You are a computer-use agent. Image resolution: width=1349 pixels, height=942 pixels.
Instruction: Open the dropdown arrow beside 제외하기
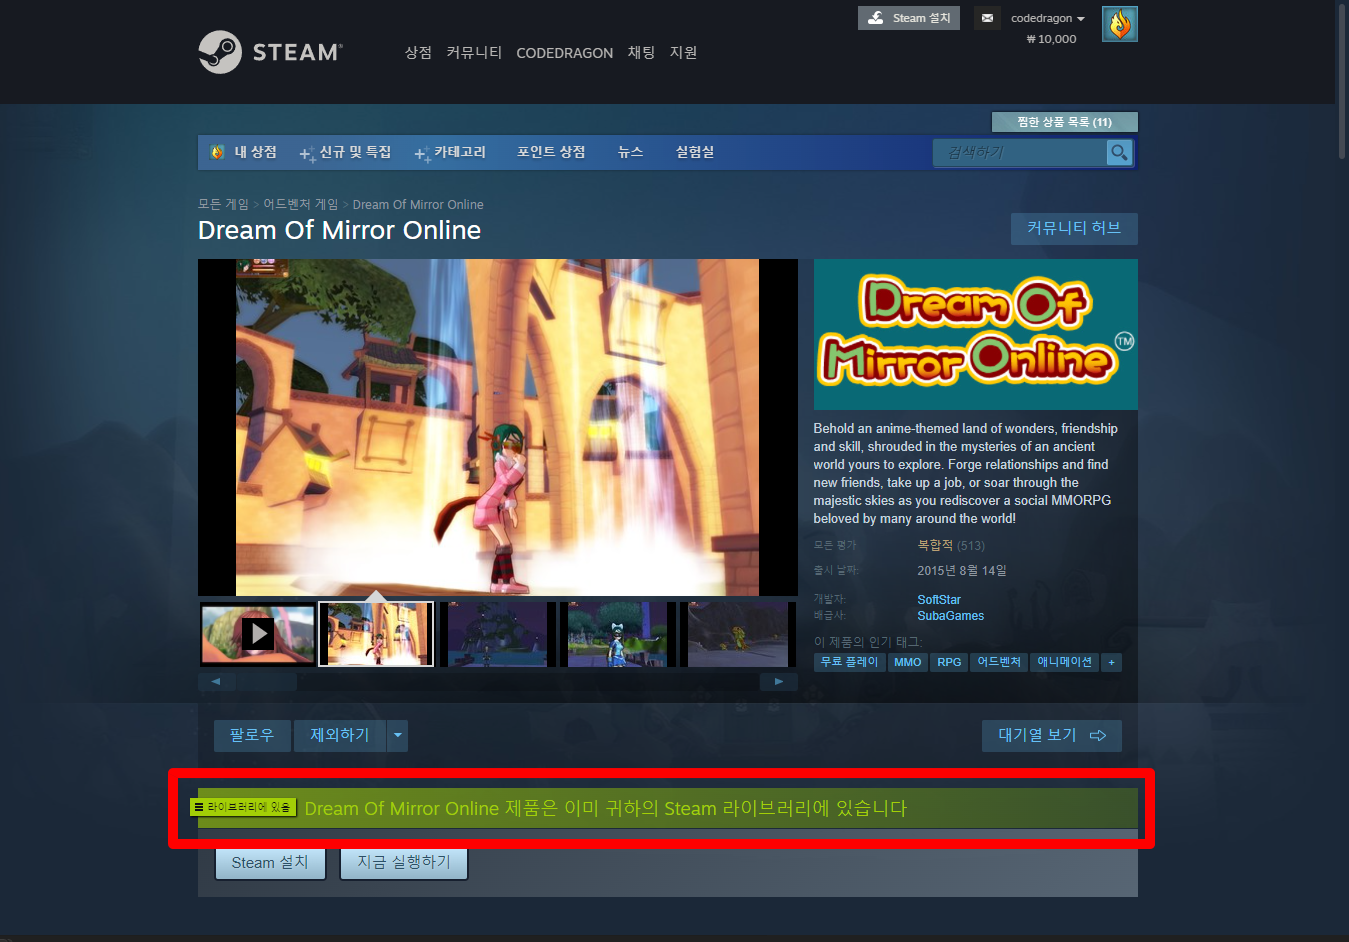[x=397, y=736]
